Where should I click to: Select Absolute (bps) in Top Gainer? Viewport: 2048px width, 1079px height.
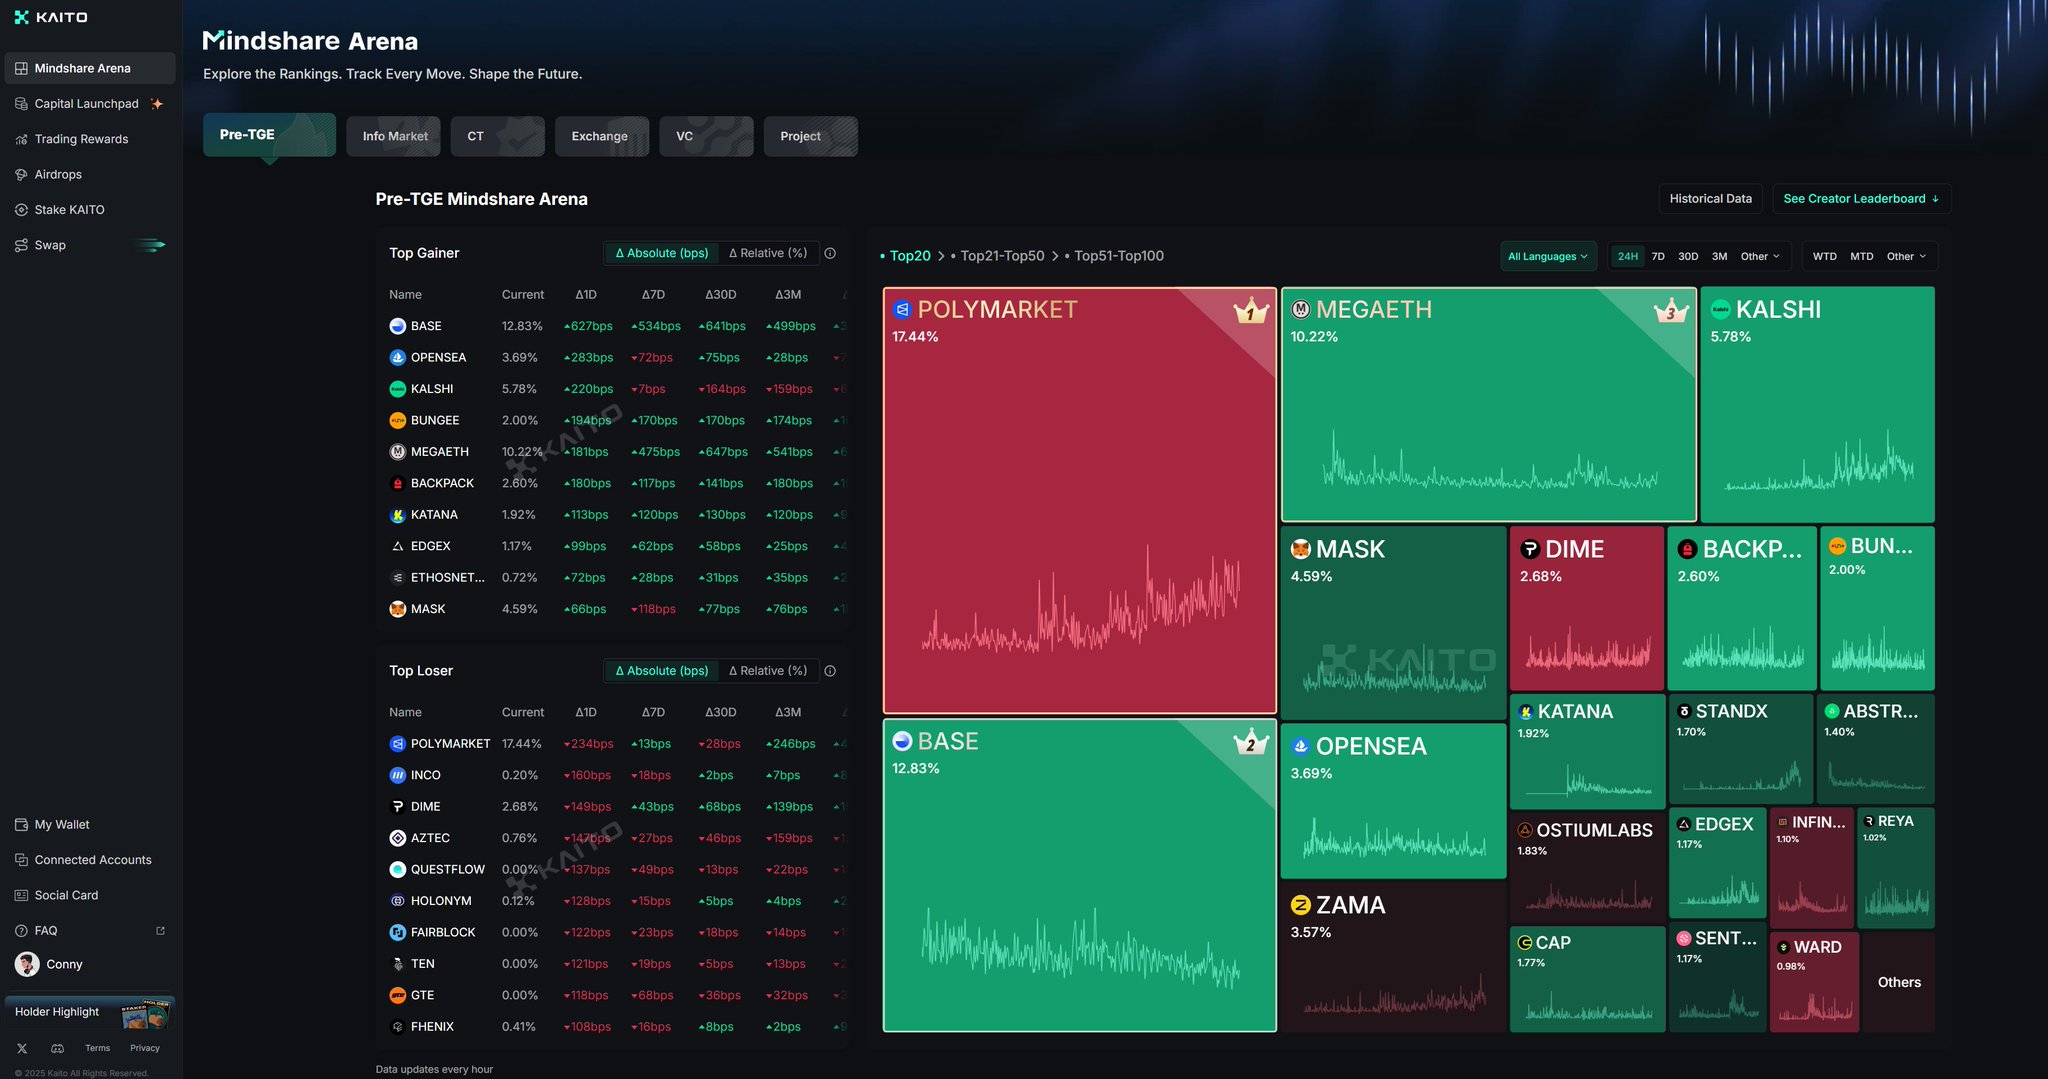(x=661, y=253)
